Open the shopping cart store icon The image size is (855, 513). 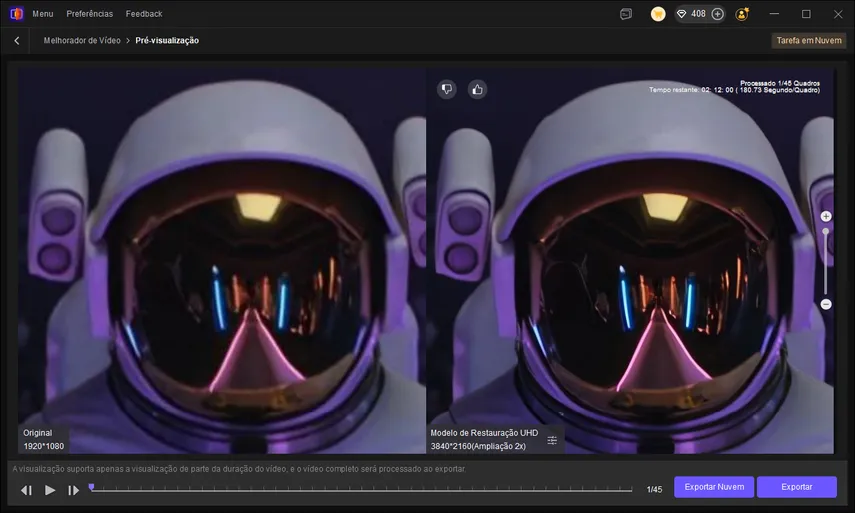pyautogui.click(x=658, y=14)
